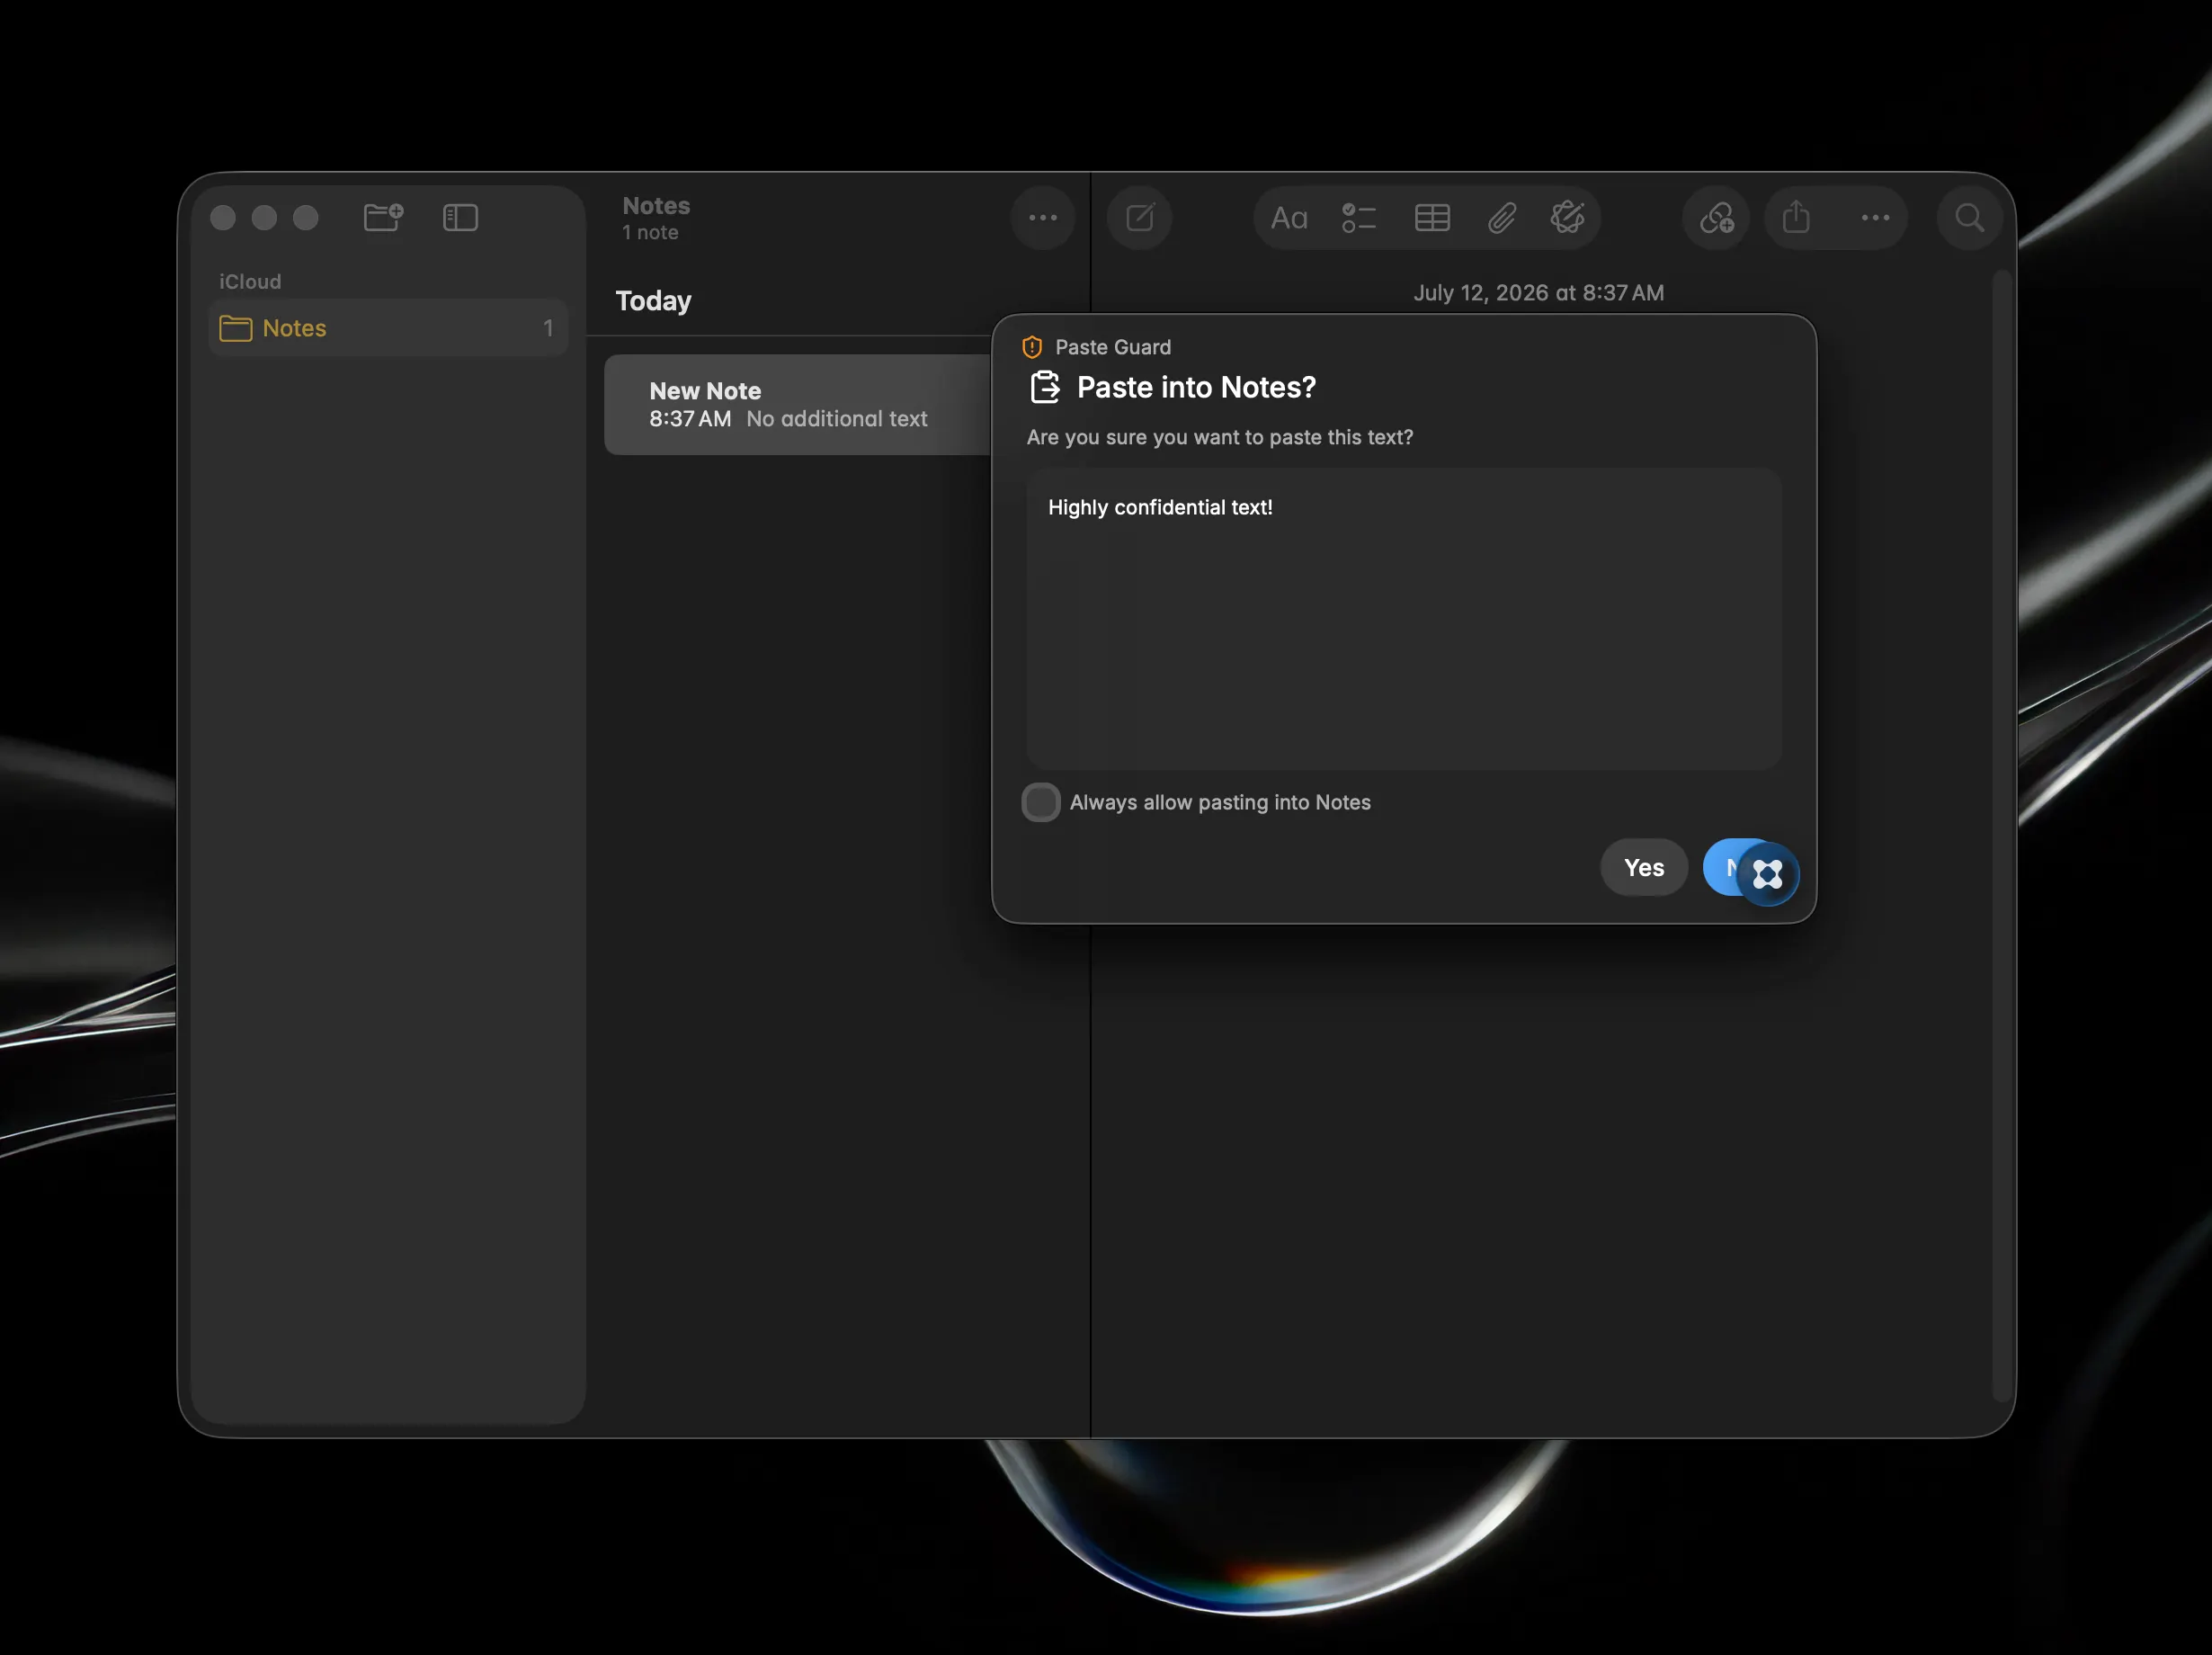Image resolution: width=2212 pixels, height=1655 pixels.
Task: Select the Notes folder in sidebar
Action: point(388,328)
